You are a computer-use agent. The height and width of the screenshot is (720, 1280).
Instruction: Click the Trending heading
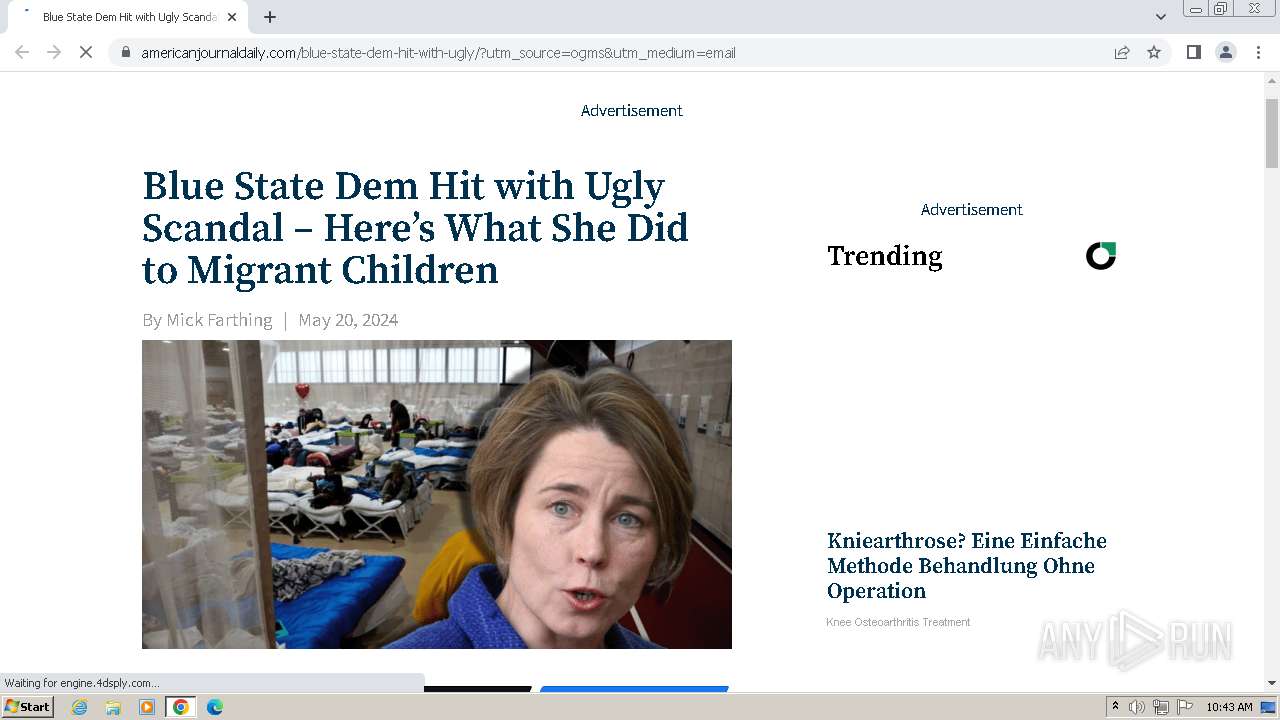coord(885,257)
